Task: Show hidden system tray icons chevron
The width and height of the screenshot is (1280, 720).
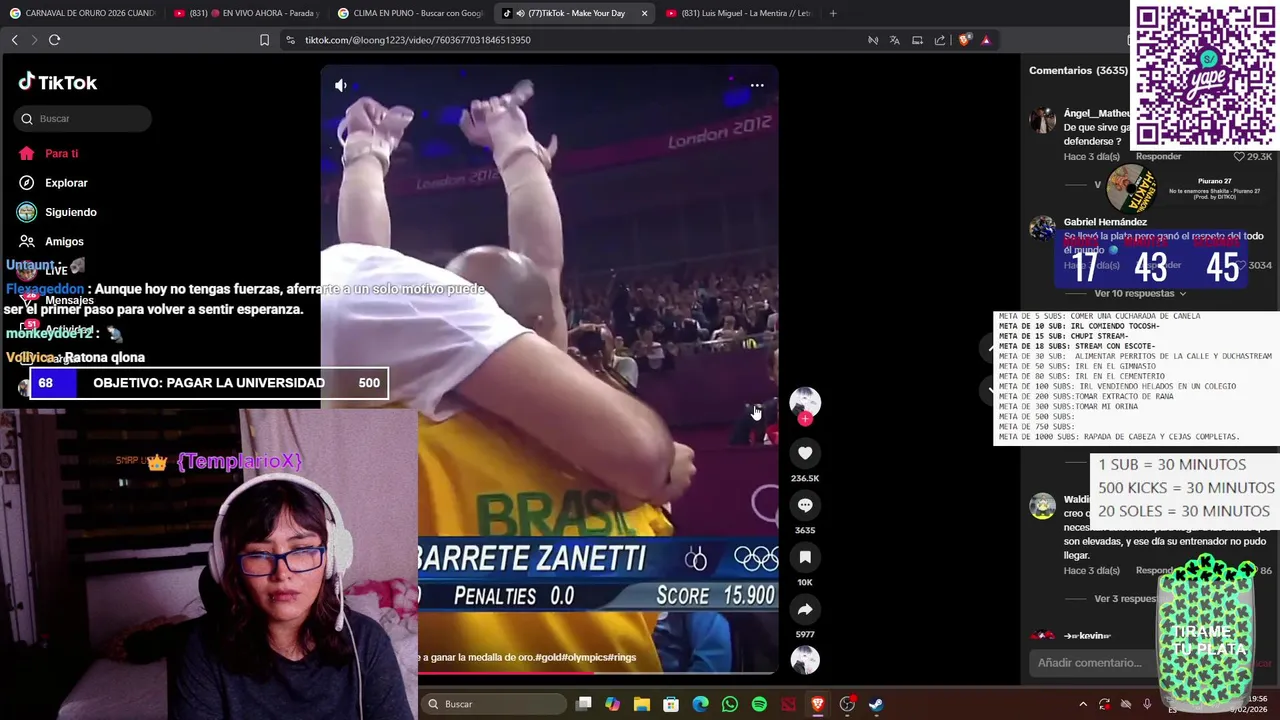Action: pos(1082,704)
